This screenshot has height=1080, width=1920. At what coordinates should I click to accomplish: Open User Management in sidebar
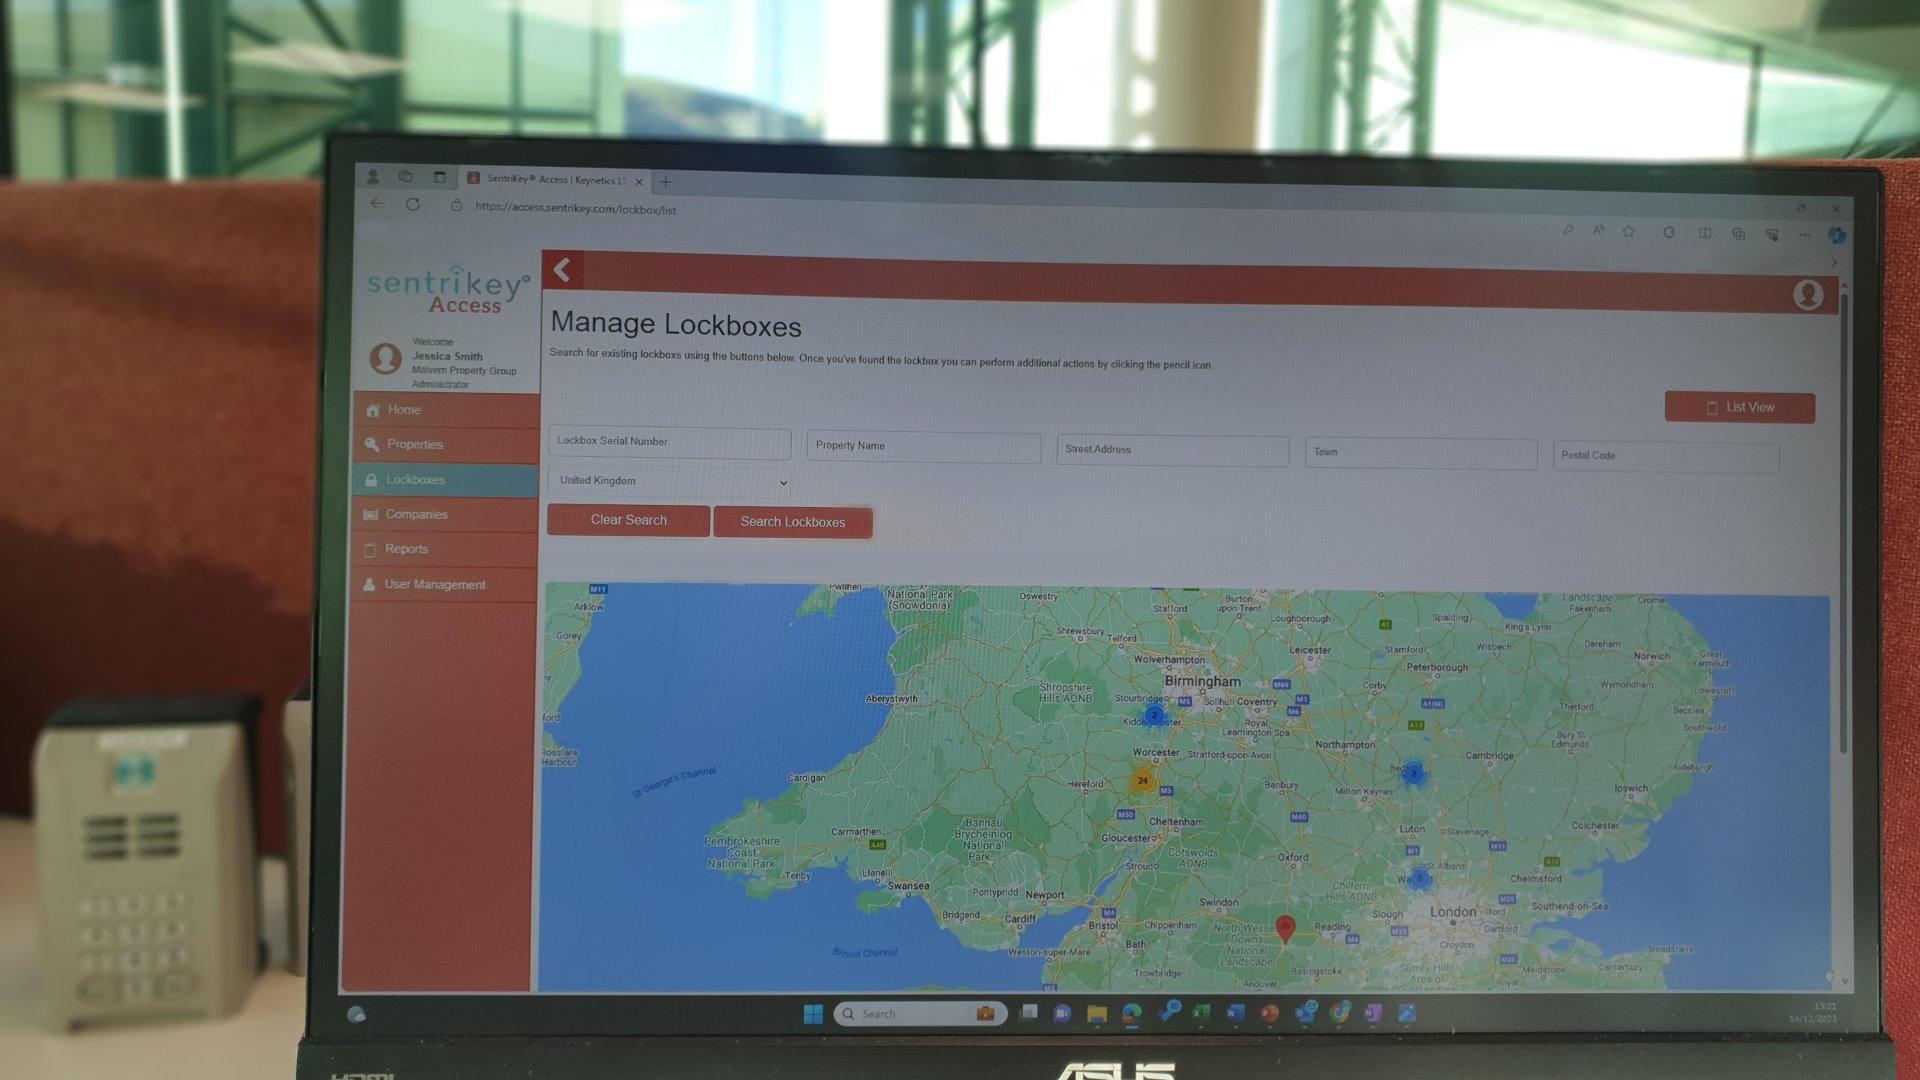(x=434, y=585)
